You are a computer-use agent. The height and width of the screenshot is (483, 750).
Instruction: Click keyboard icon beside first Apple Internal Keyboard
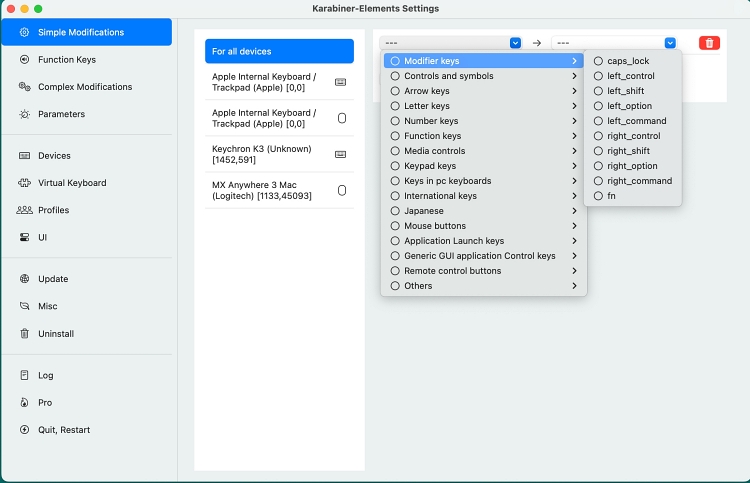(x=341, y=82)
